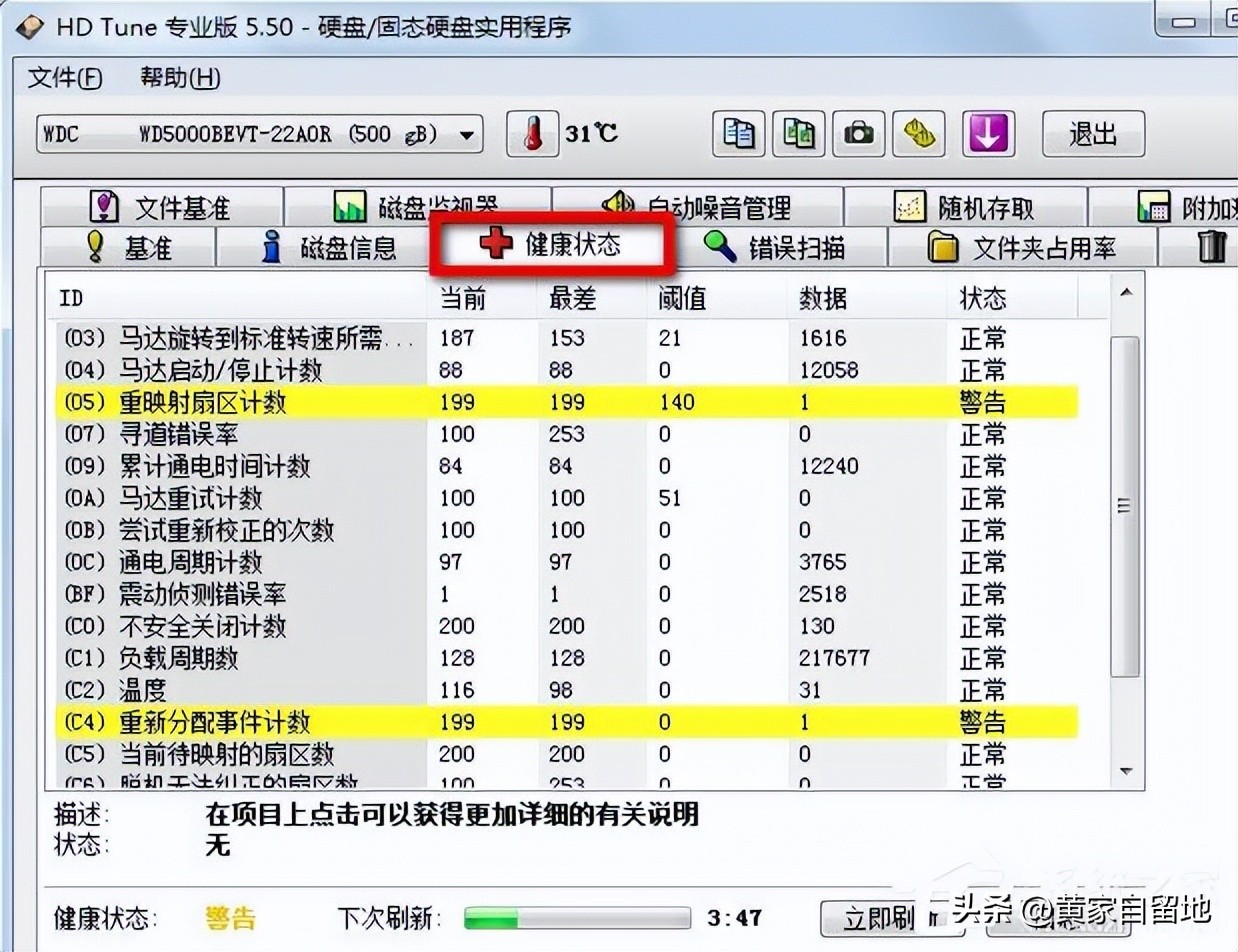Image resolution: width=1238 pixels, height=952 pixels.
Task: Click the 退出 exit button
Action: point(1092,133)
